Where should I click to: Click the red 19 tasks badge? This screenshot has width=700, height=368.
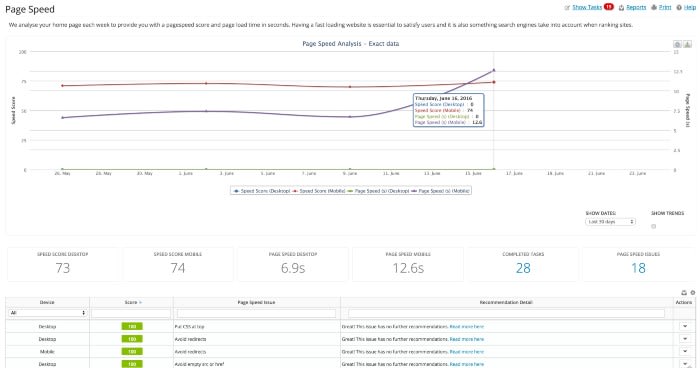click(608, 7)
